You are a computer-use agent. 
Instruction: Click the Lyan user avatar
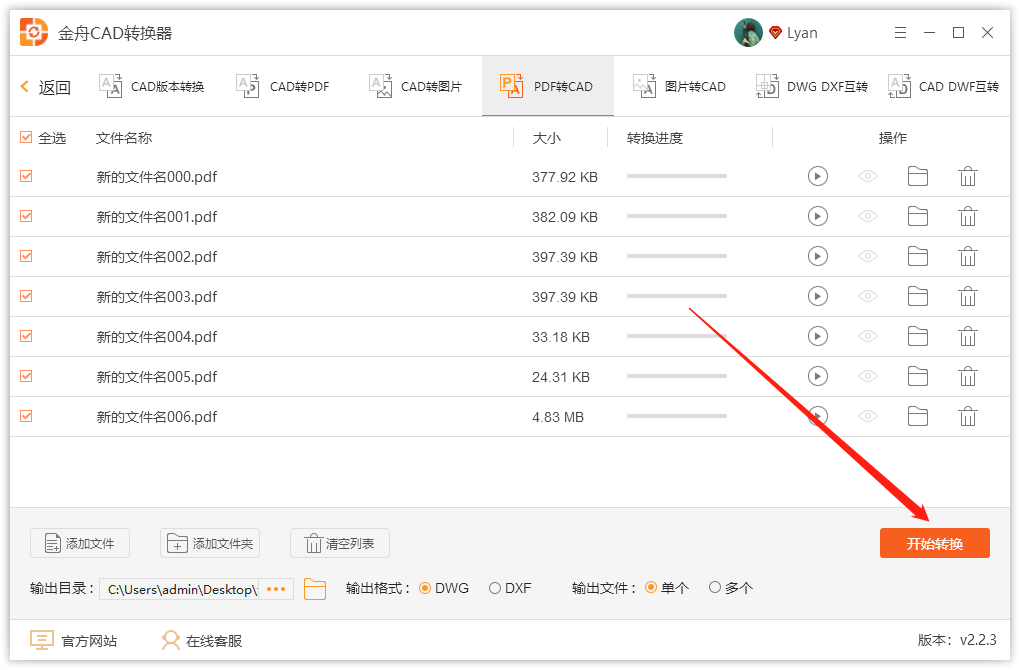click(748, 32)
